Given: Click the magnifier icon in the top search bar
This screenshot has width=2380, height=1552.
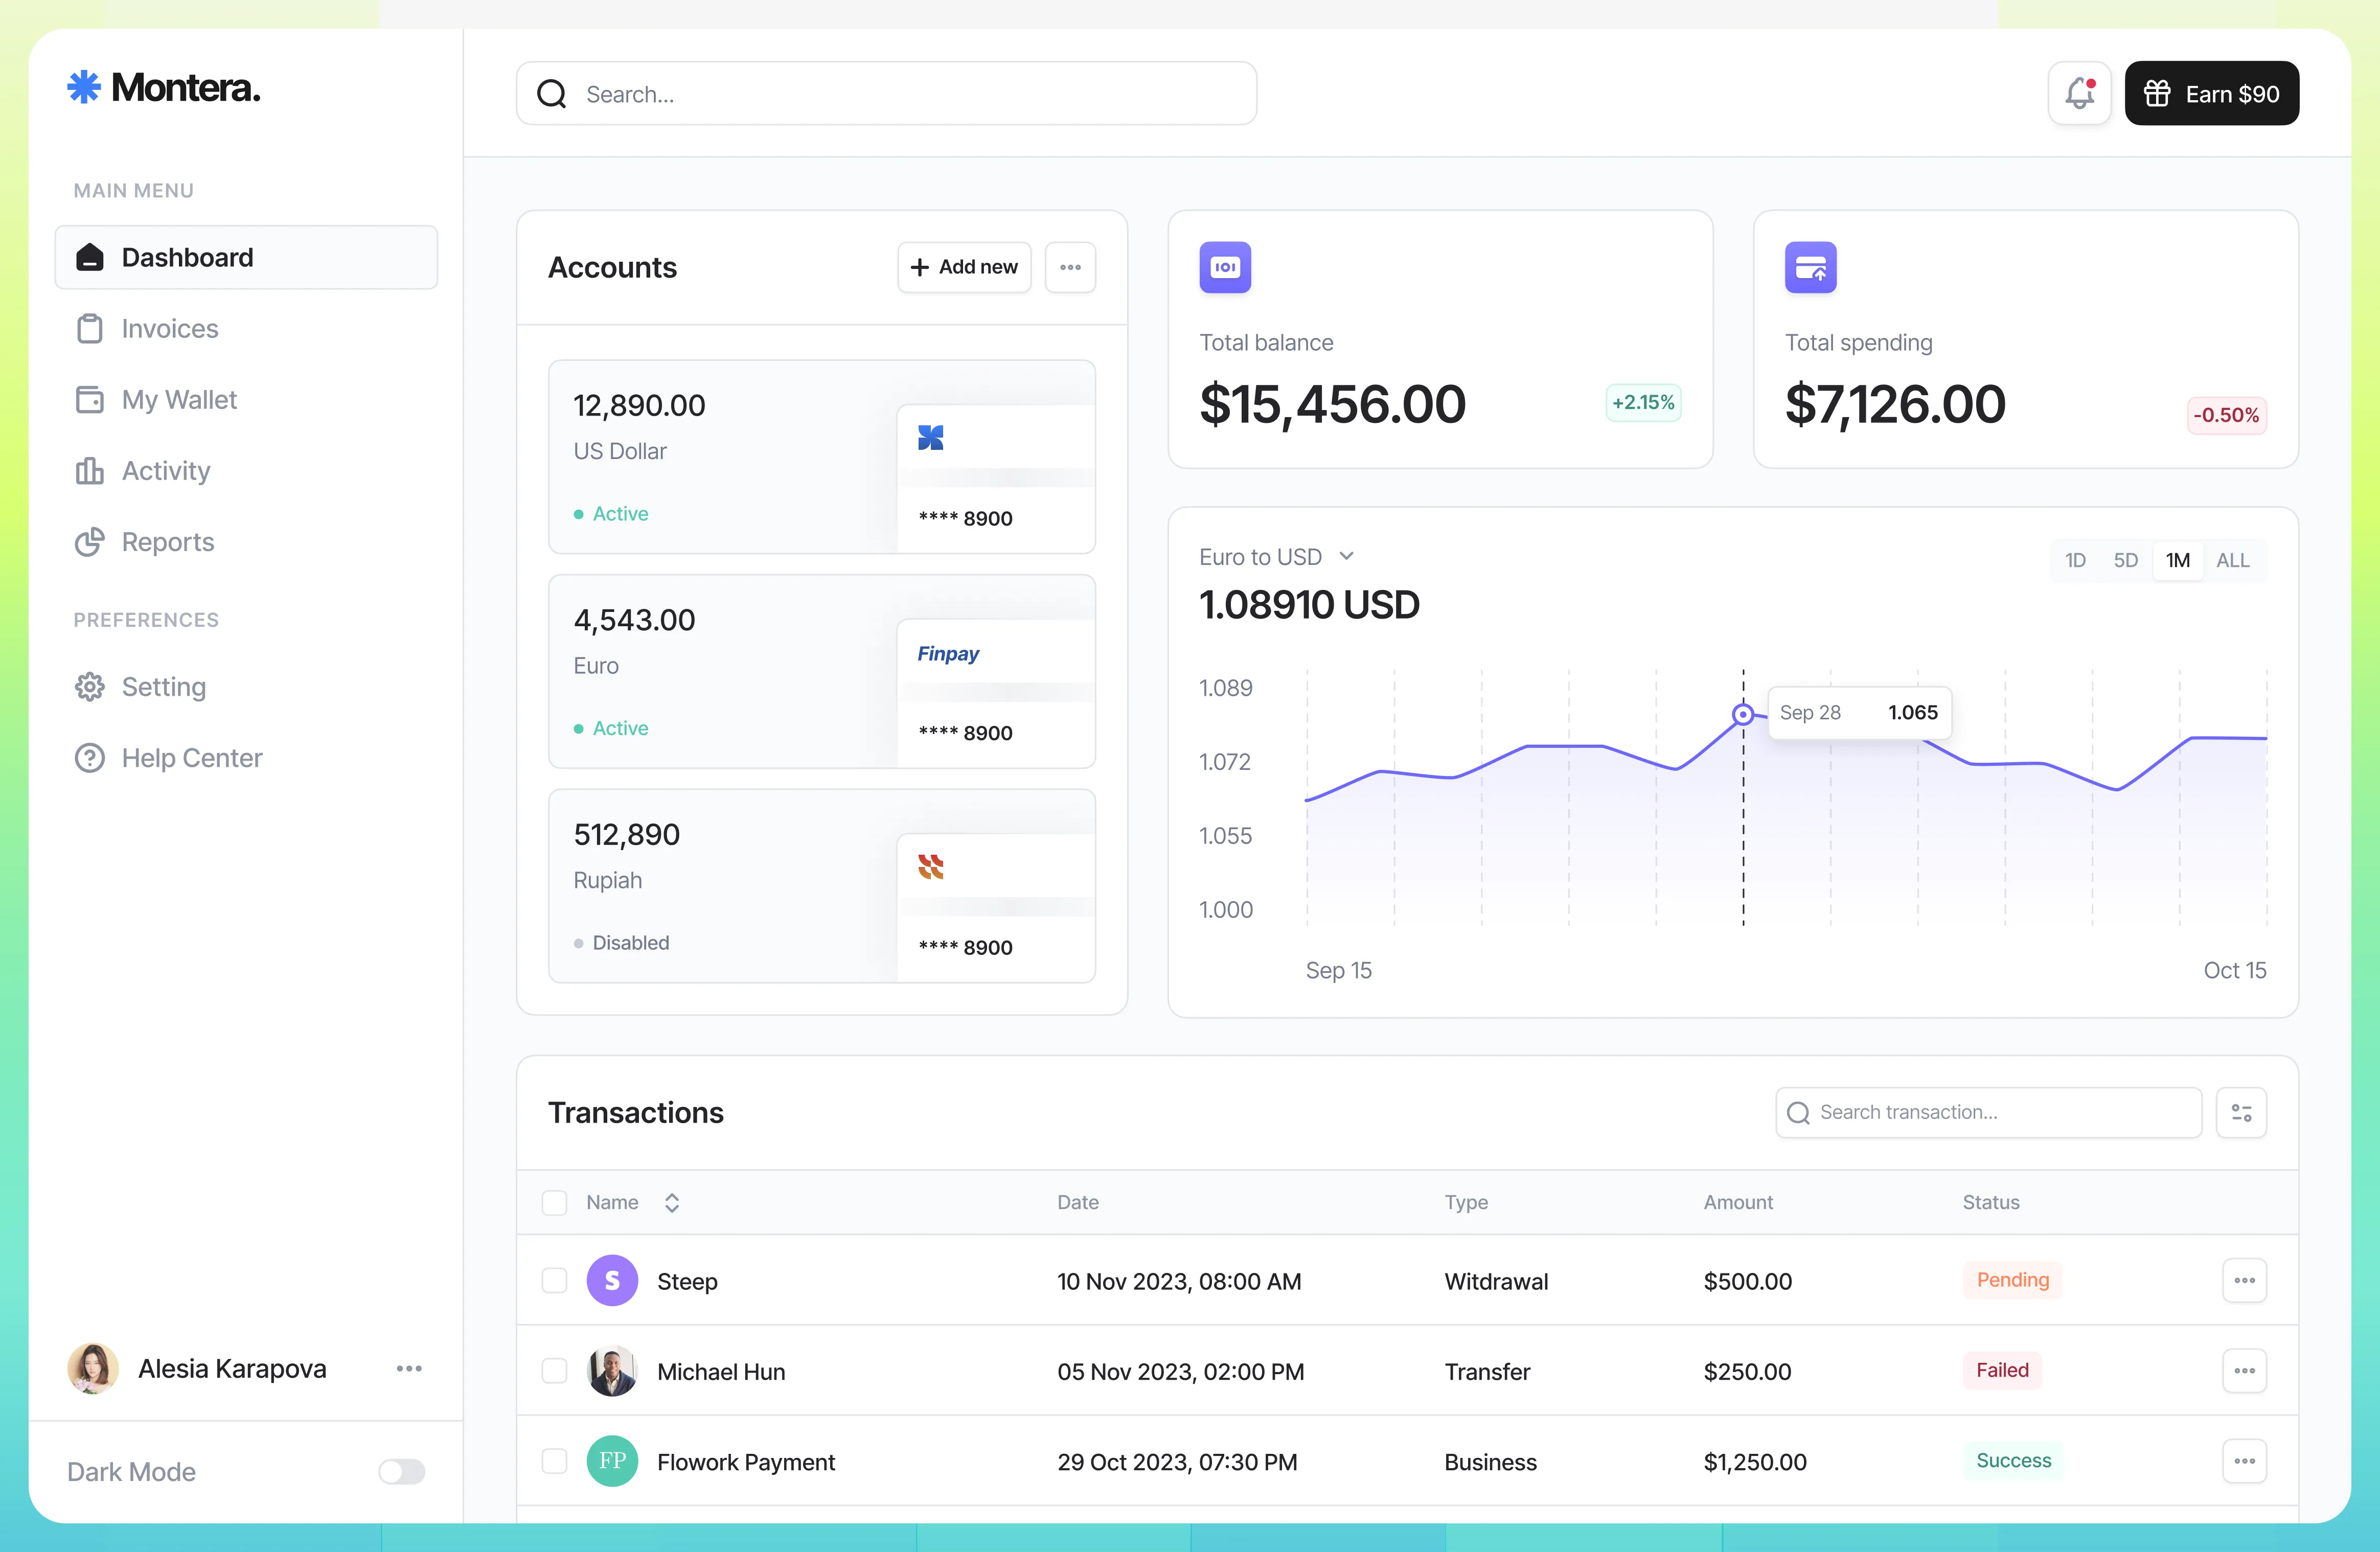Looking at the screenshot, I should click(552, 94).
